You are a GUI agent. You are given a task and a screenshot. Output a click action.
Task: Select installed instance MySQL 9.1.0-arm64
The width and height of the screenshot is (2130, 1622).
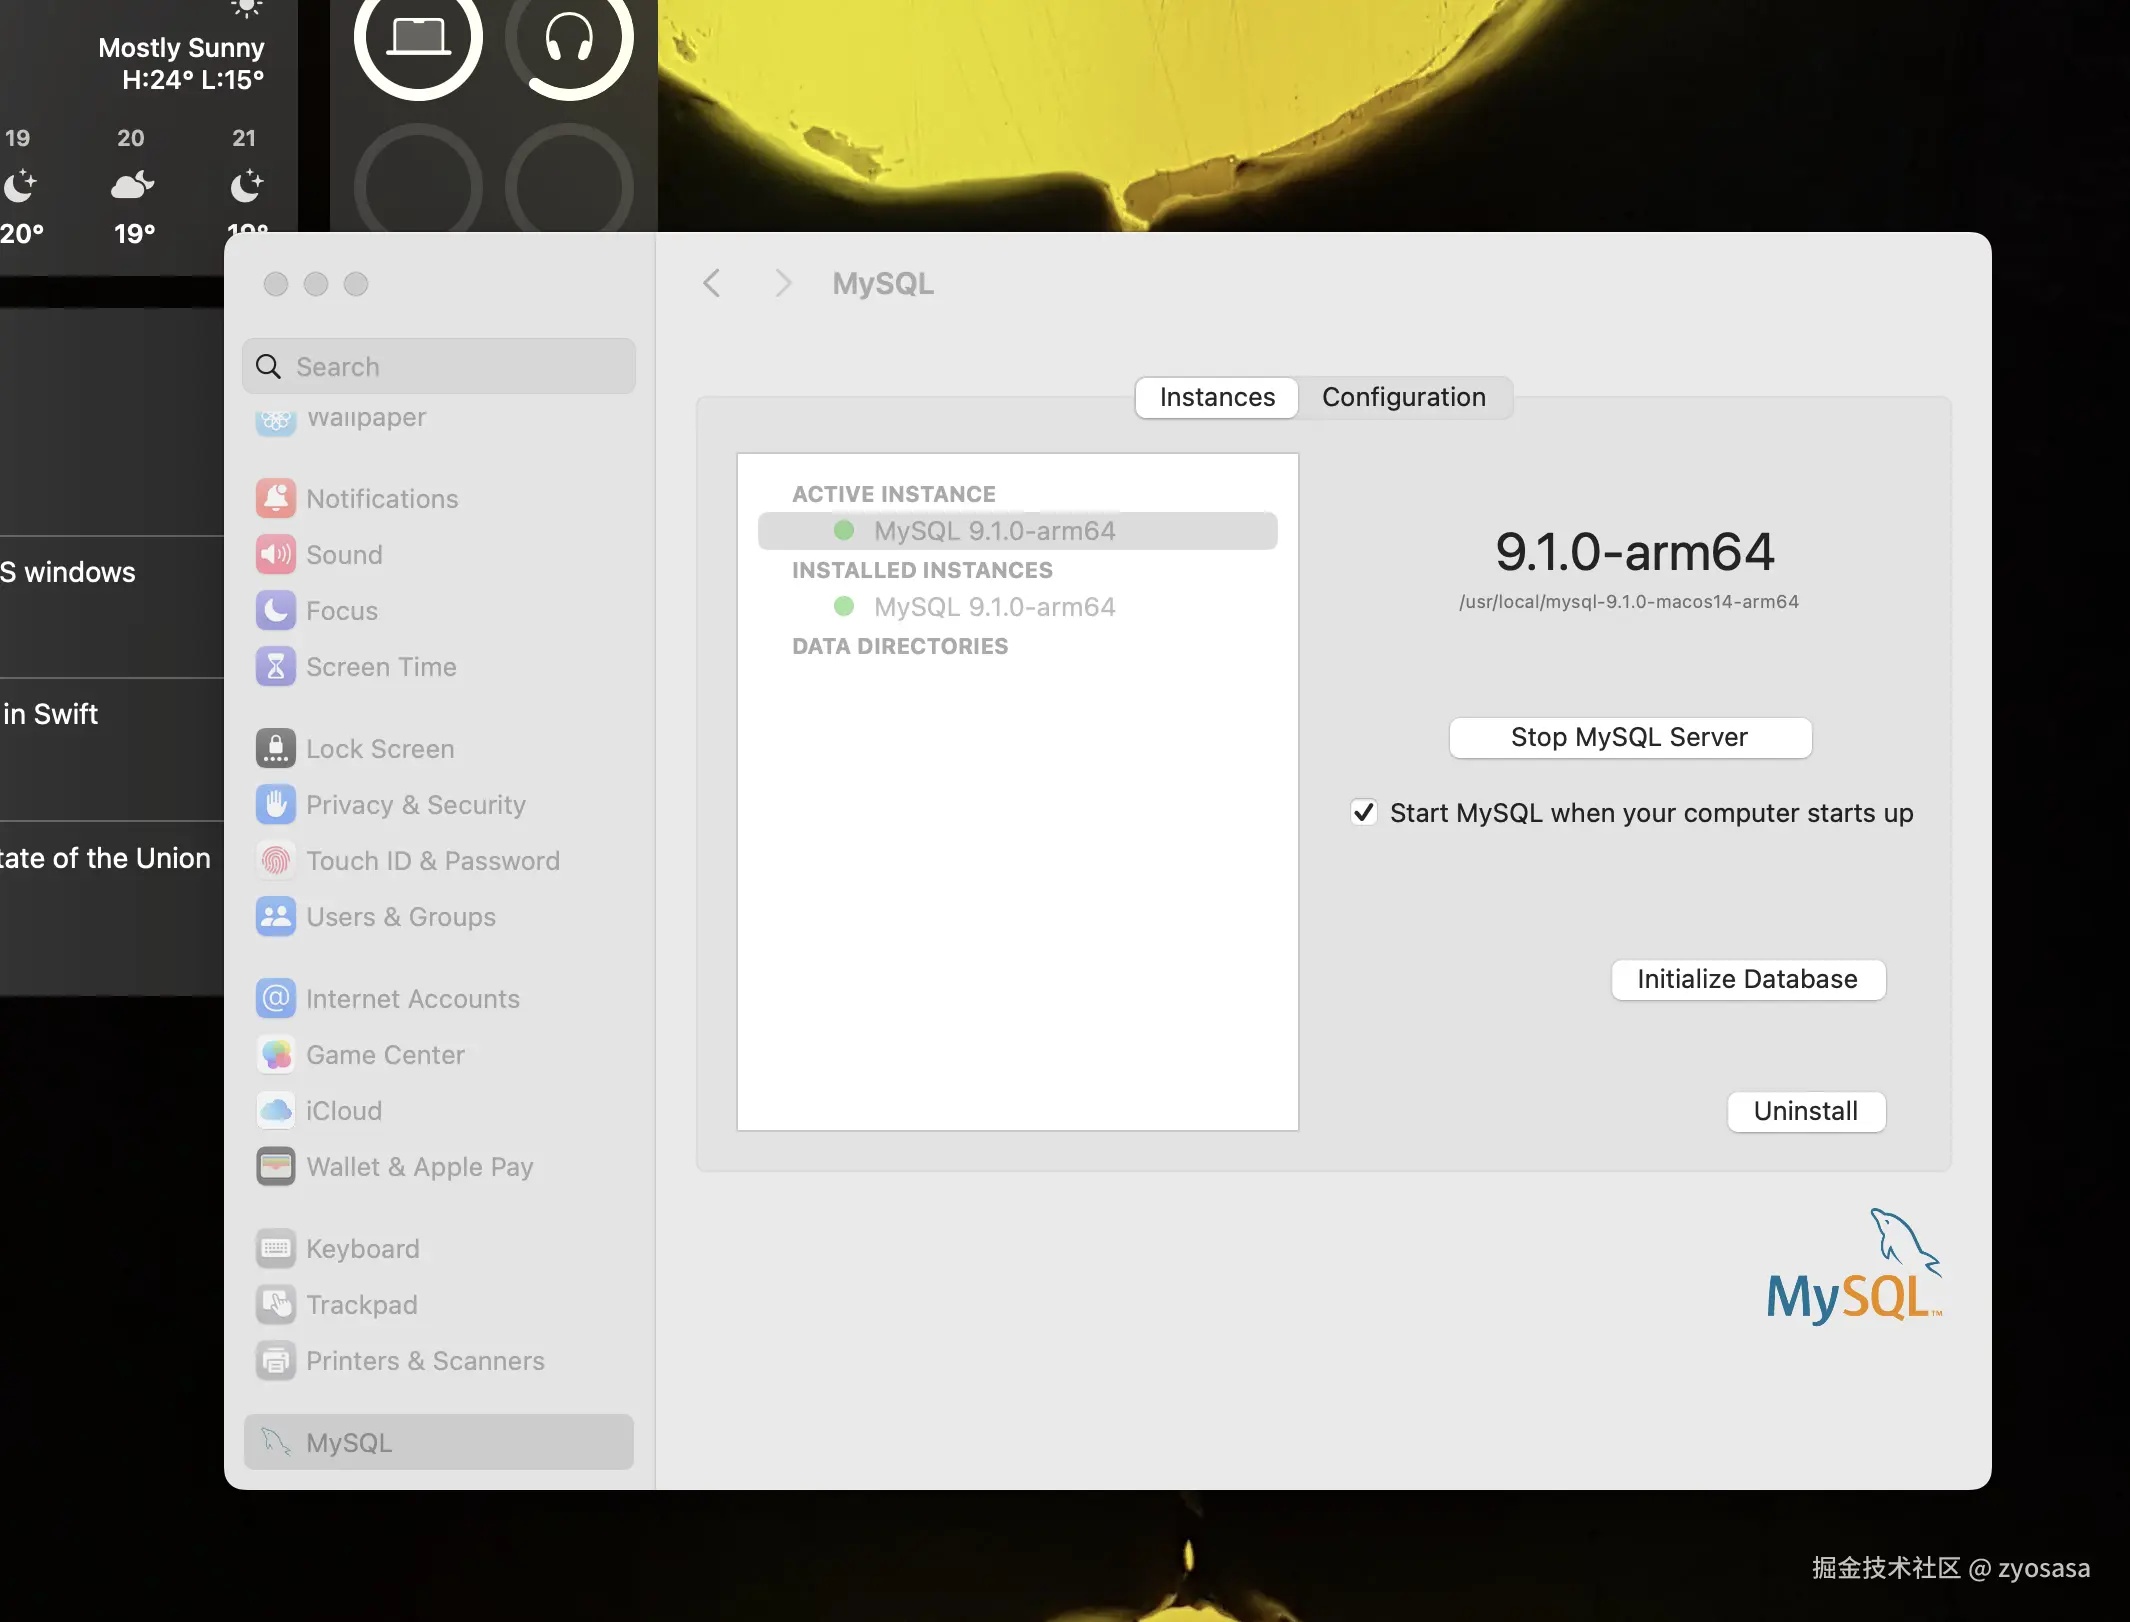click(994, 606)
